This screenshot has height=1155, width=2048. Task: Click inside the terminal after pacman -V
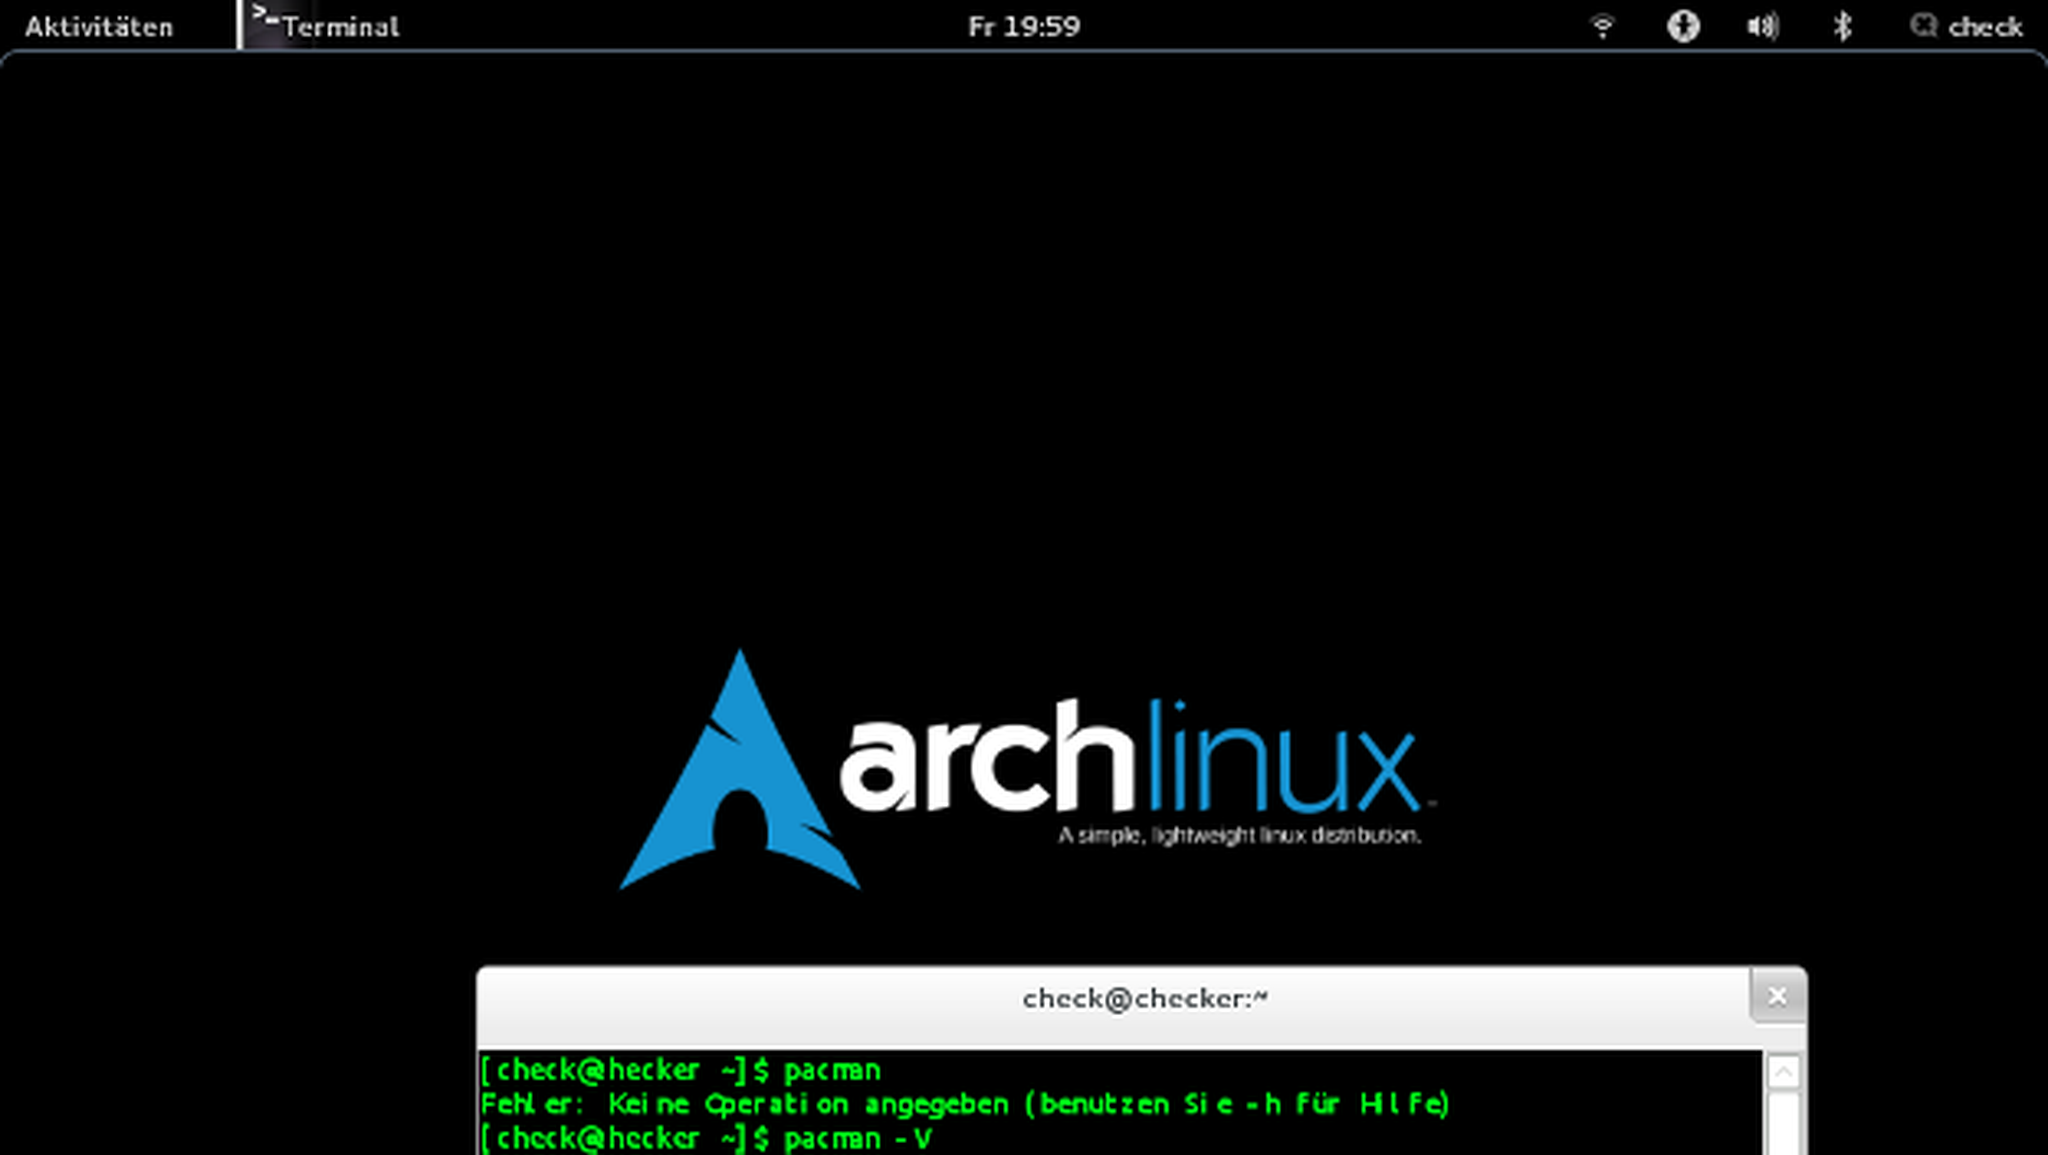point(960,1138)
